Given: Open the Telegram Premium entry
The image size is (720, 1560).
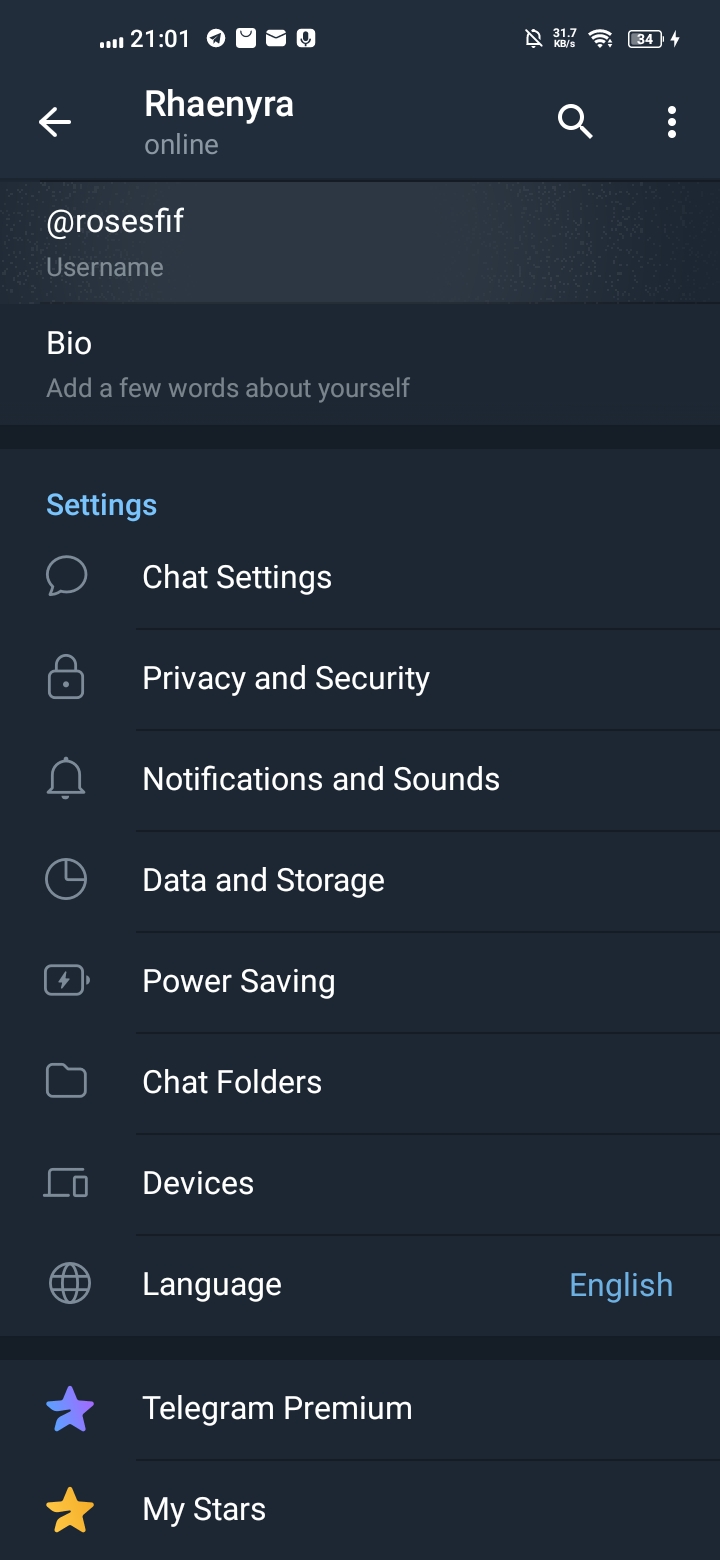Looking at the screenshot, I should pos(277,1408).
